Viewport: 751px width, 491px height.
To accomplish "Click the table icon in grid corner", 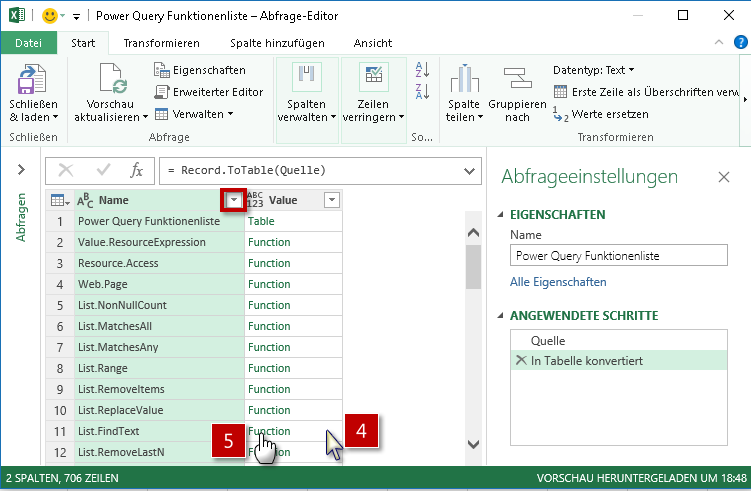I will (x=60, y=200).
